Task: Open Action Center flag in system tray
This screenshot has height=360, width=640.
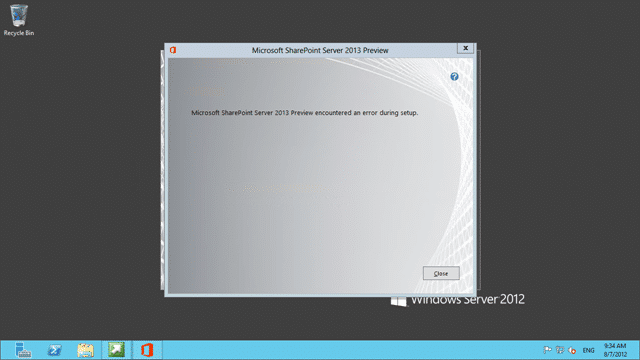Action: pyautogui.click(x=547, y=350)
